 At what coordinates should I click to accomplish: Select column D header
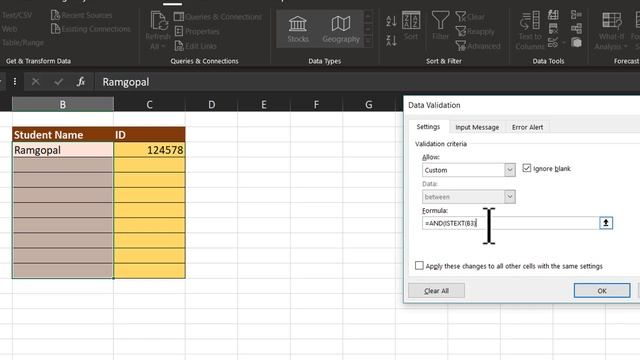[211, 104]
